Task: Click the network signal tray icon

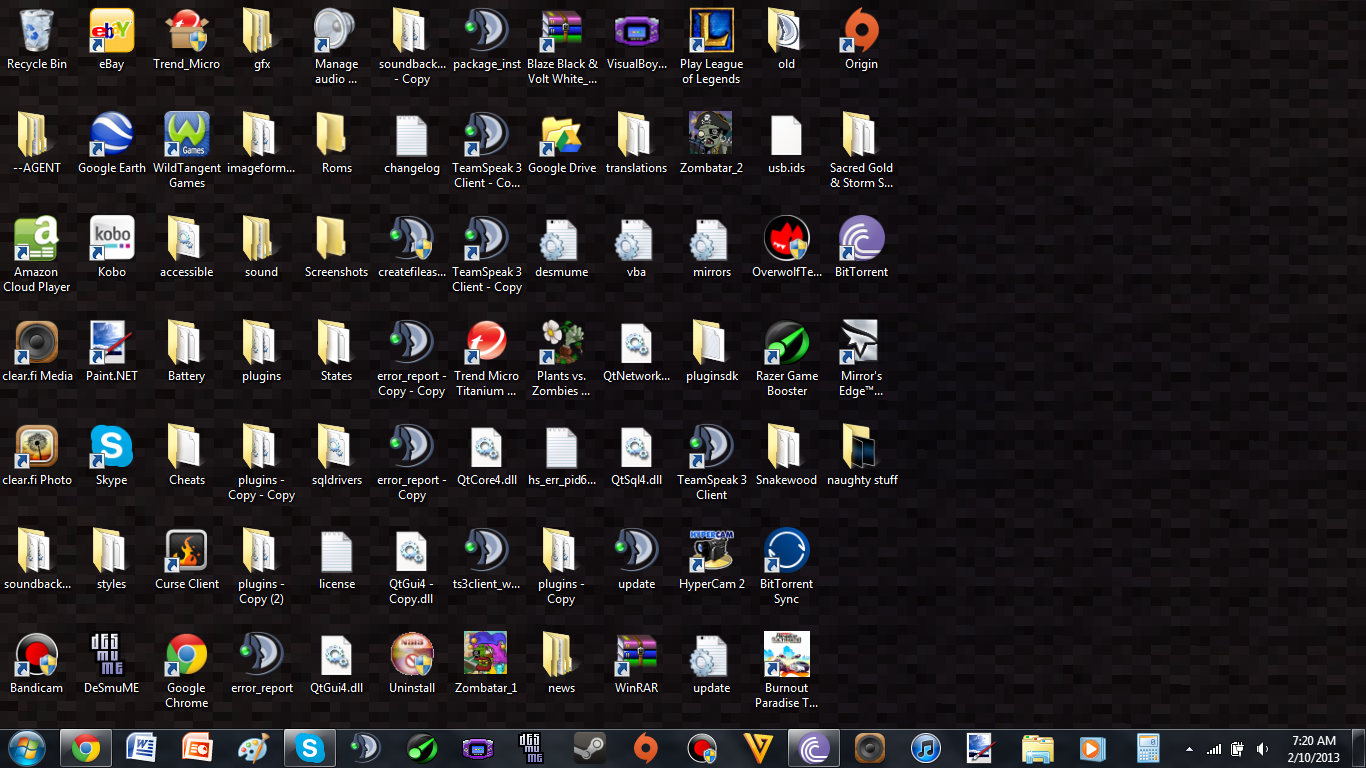Action: tap(1214, 749)
